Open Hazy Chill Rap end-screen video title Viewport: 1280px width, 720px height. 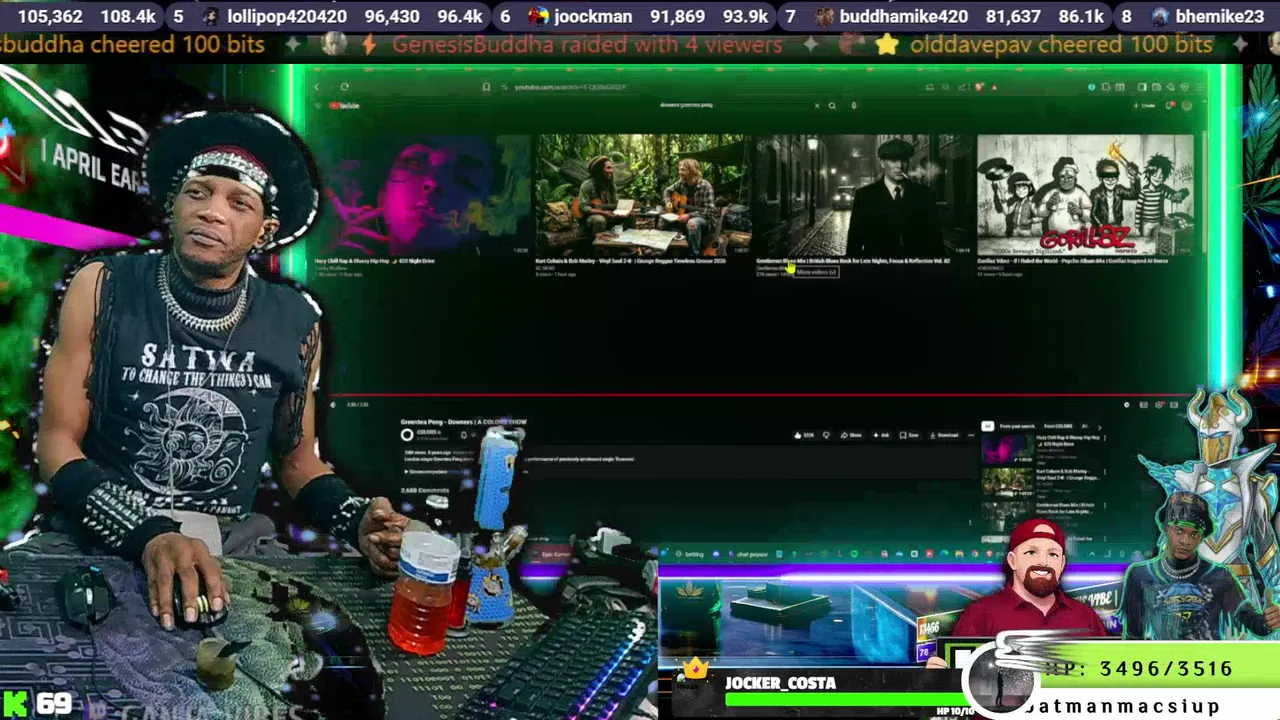pyautogui.click(x=375, y=261)
